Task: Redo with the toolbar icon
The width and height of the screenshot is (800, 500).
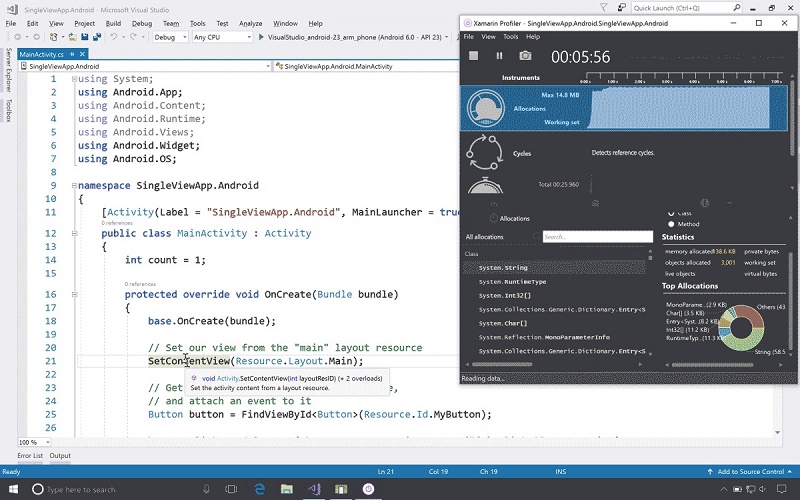Action: coord(133,37)
